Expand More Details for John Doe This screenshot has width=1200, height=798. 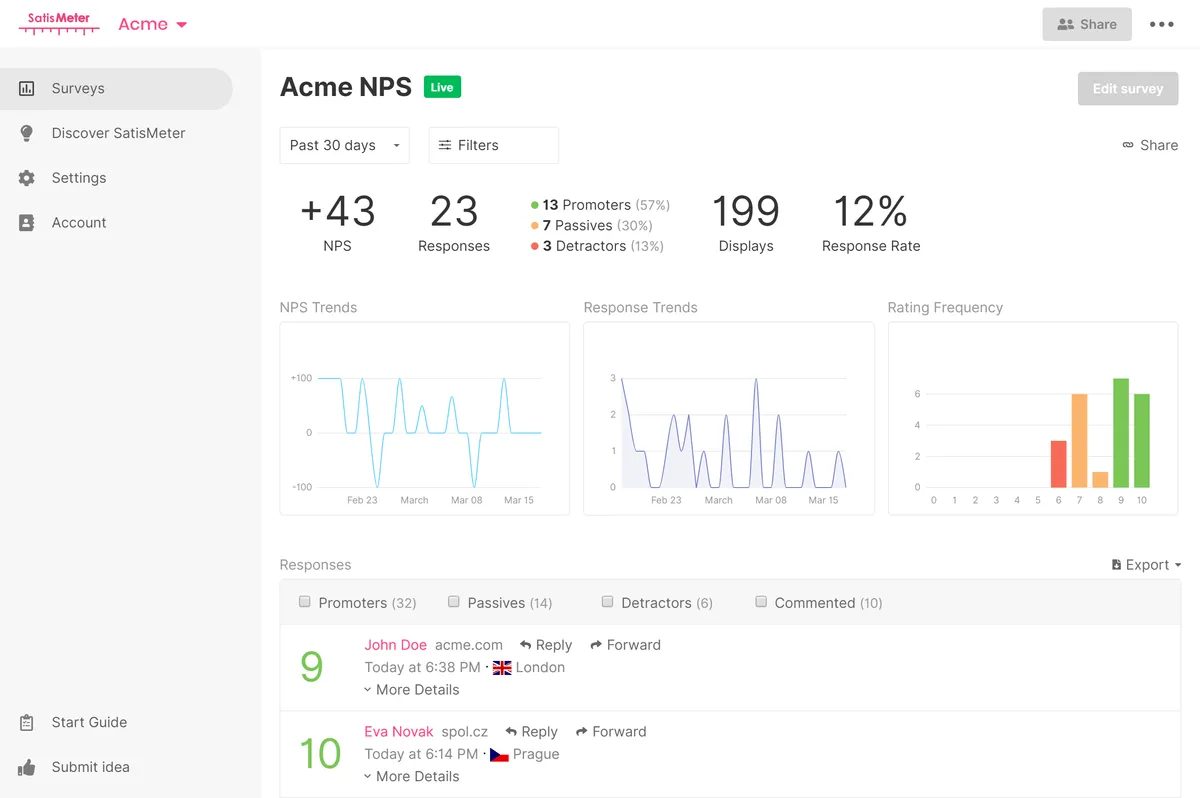[412, 690]
